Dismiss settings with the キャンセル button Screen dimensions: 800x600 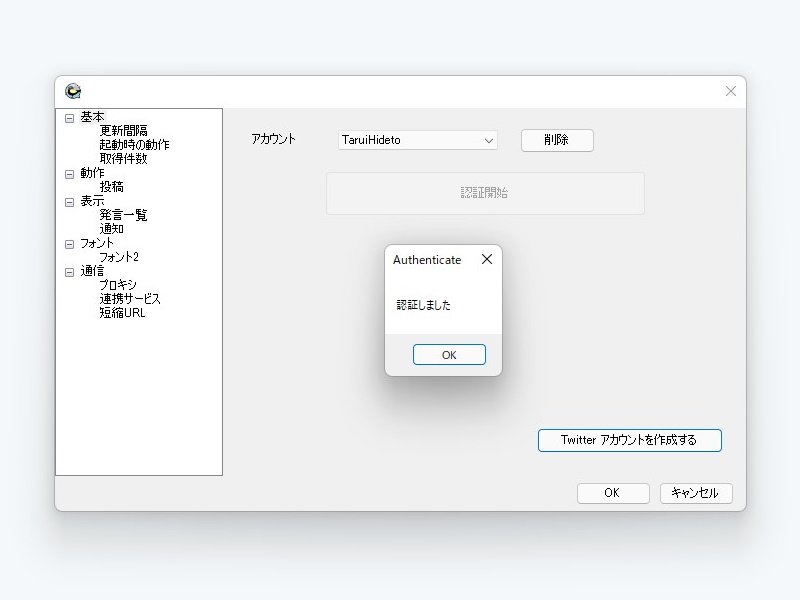[695, 493]
